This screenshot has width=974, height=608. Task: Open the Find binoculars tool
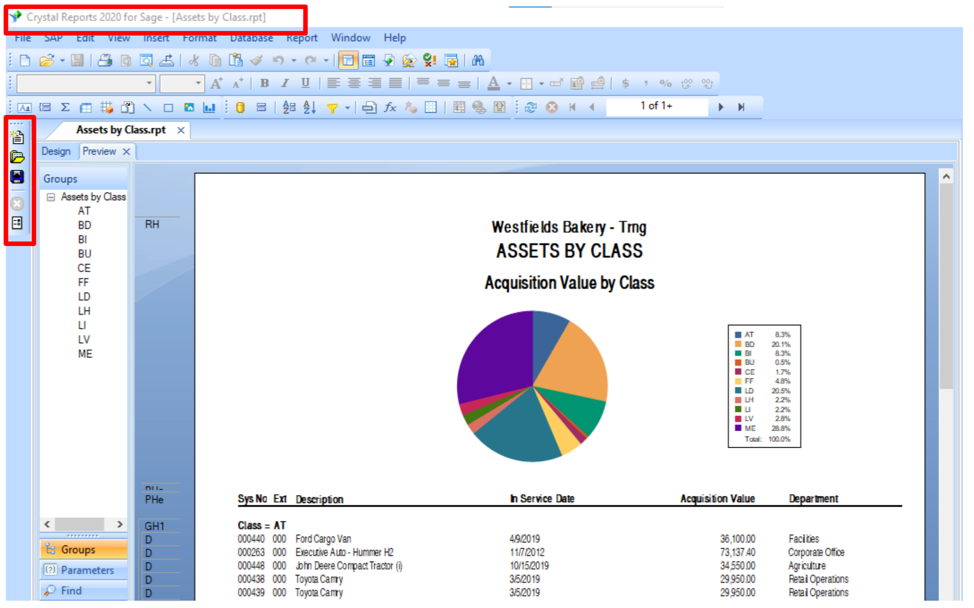pos(478,60)
